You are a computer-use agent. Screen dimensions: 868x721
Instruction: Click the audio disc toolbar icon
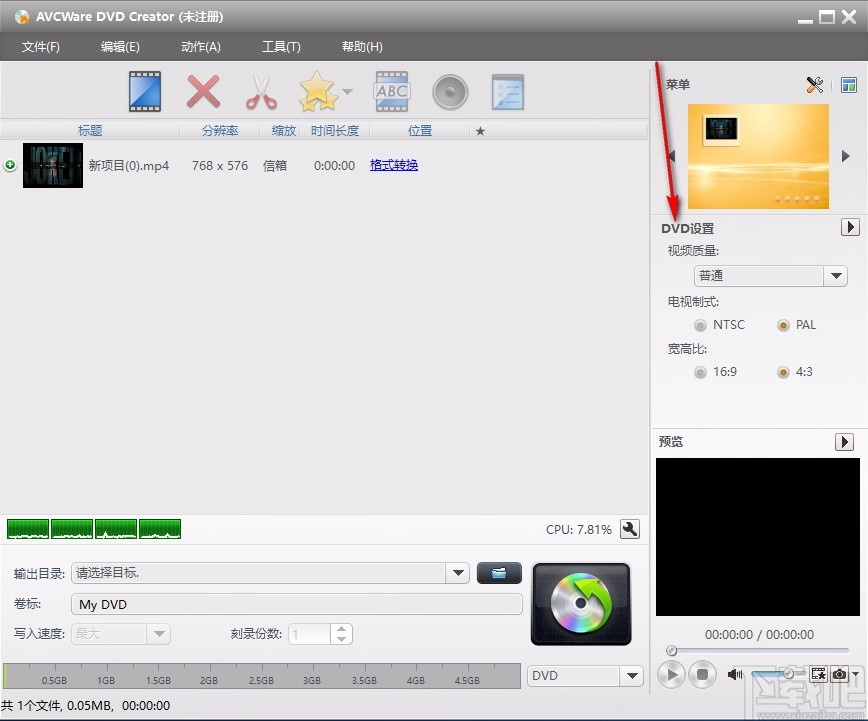450,91
